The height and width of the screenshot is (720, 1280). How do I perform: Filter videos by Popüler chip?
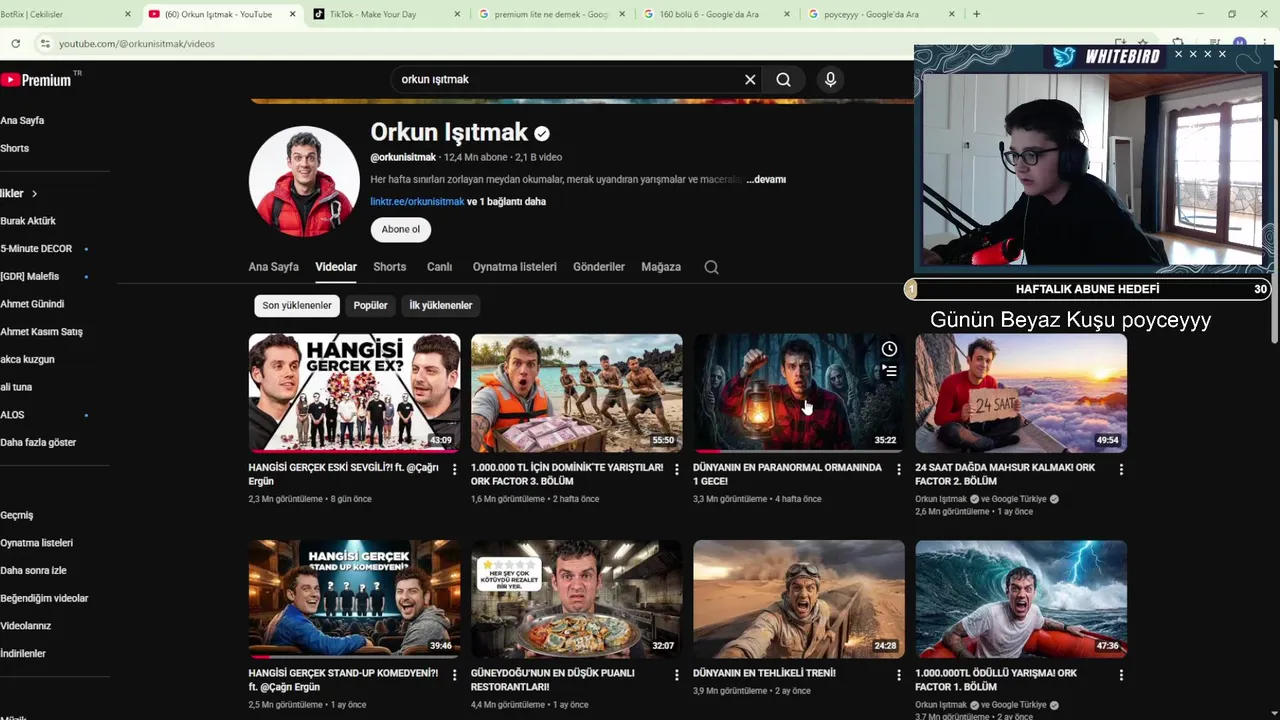tap(370, 305)
